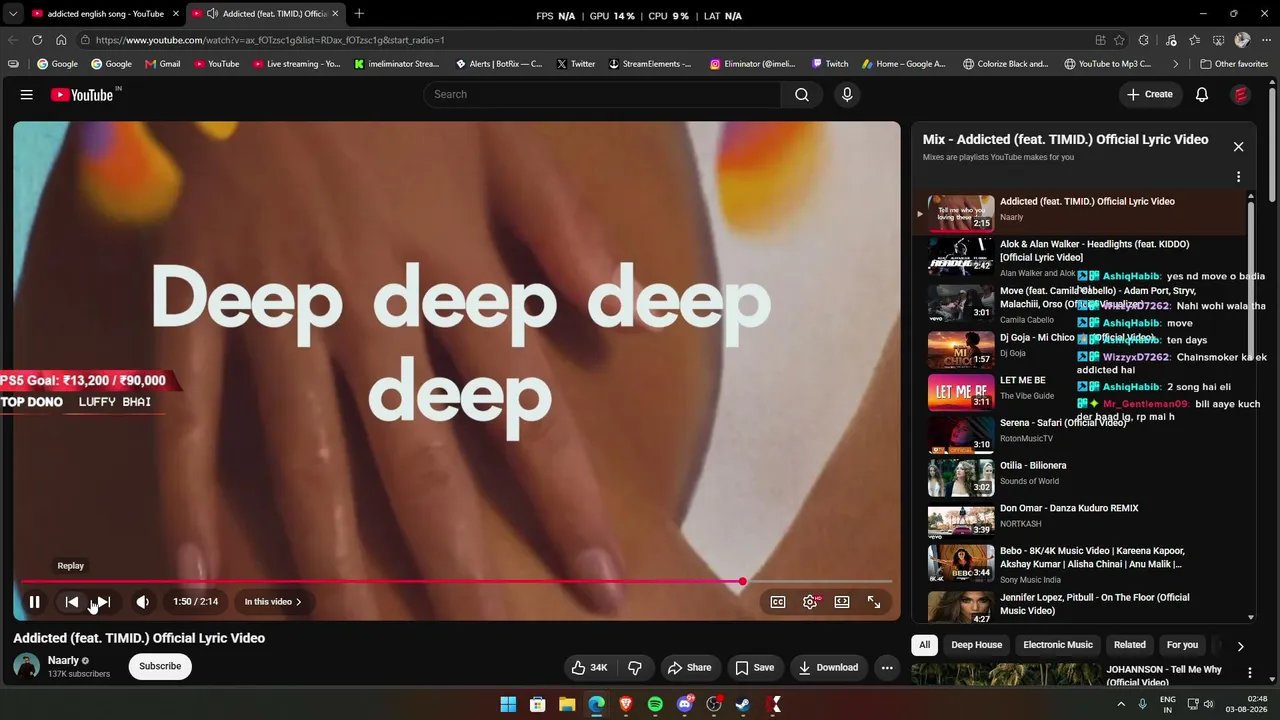The width and height of the screenshot is (1280, 720).
Task: Subscribe to the Naarly channel
Action: point(160,667)
